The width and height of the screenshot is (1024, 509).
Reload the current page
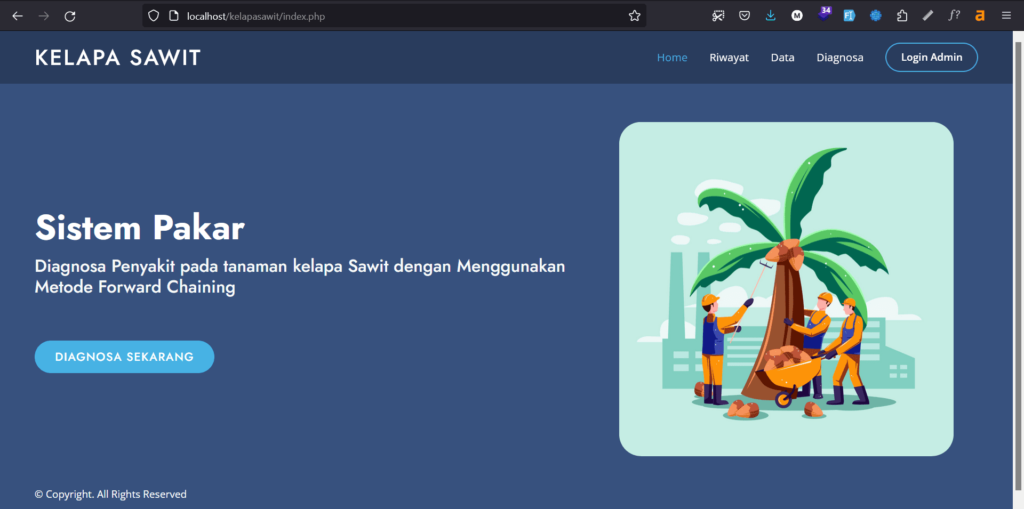[x=70, y=16]
